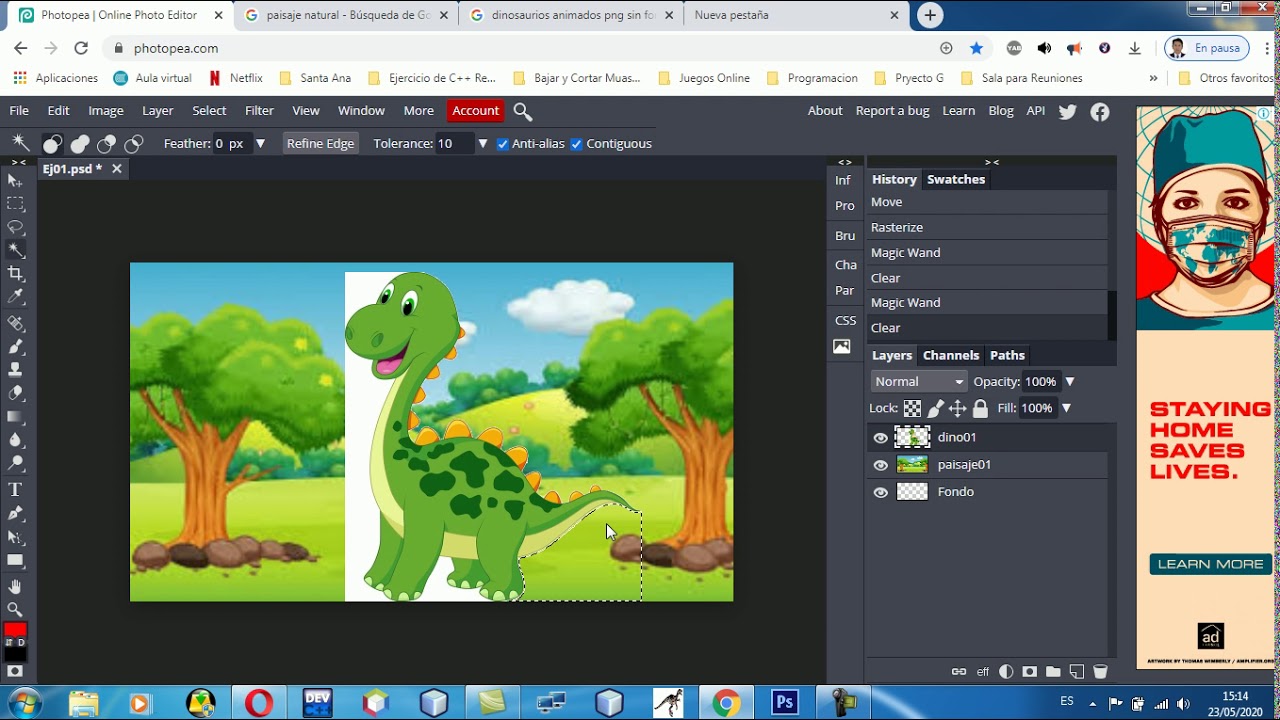Open the Twitter link icon
Screen dimensions: 1280x720
(1068, 111)
